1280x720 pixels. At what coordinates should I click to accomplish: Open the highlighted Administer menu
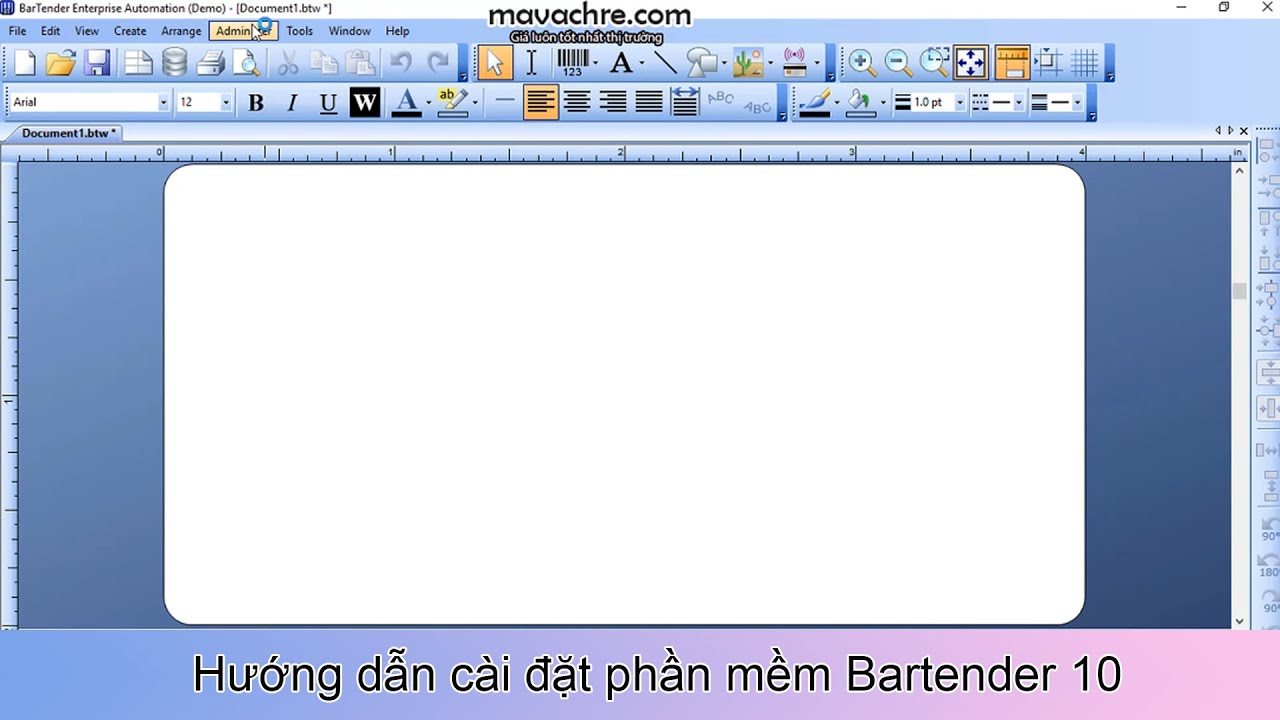243,31
